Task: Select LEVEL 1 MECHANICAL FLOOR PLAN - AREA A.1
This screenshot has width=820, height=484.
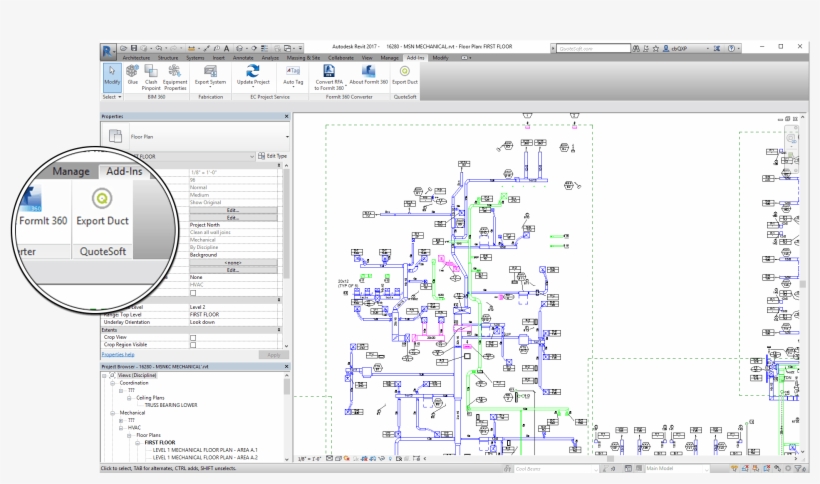Action: coord(205,450)
